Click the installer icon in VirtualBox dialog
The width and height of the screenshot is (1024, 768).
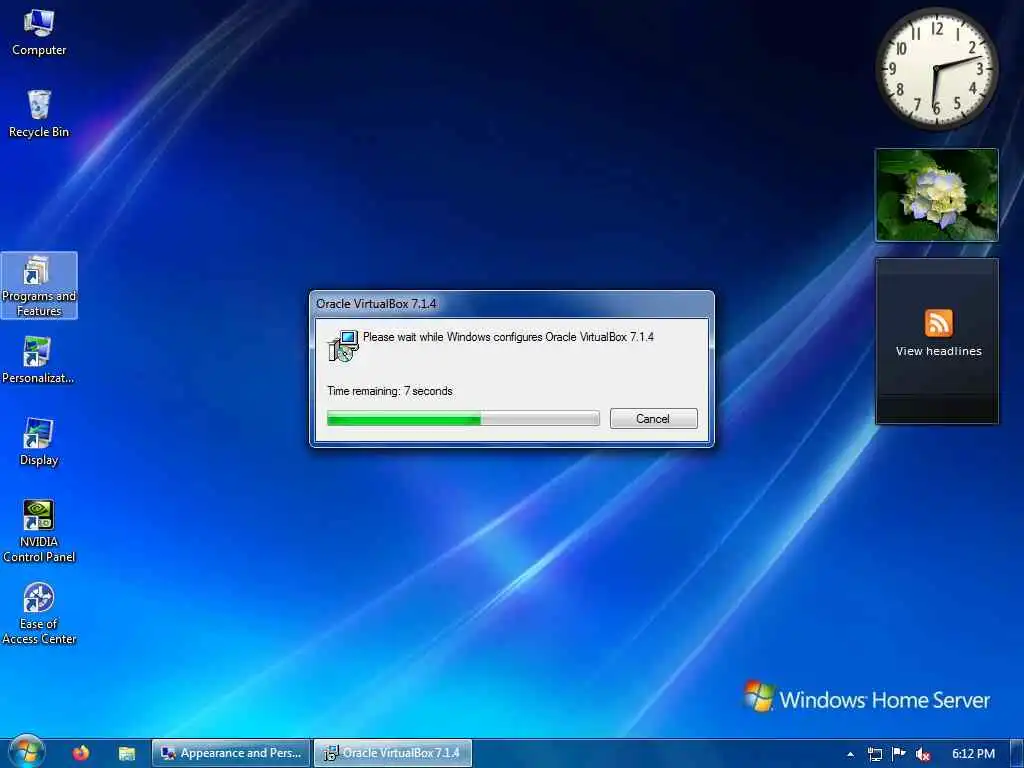coord(344,346)
